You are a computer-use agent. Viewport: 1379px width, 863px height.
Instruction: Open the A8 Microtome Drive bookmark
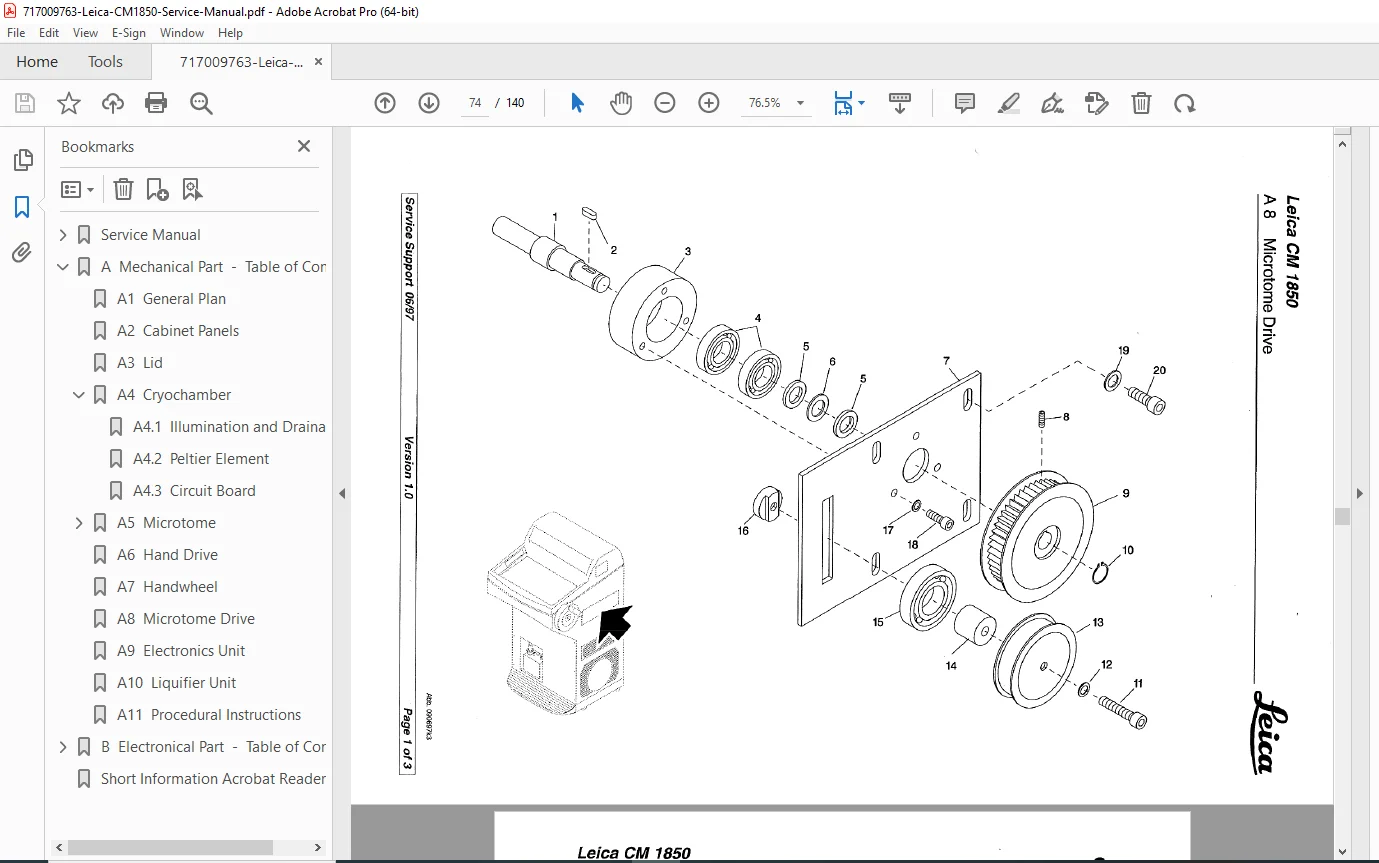click(186, 619)
